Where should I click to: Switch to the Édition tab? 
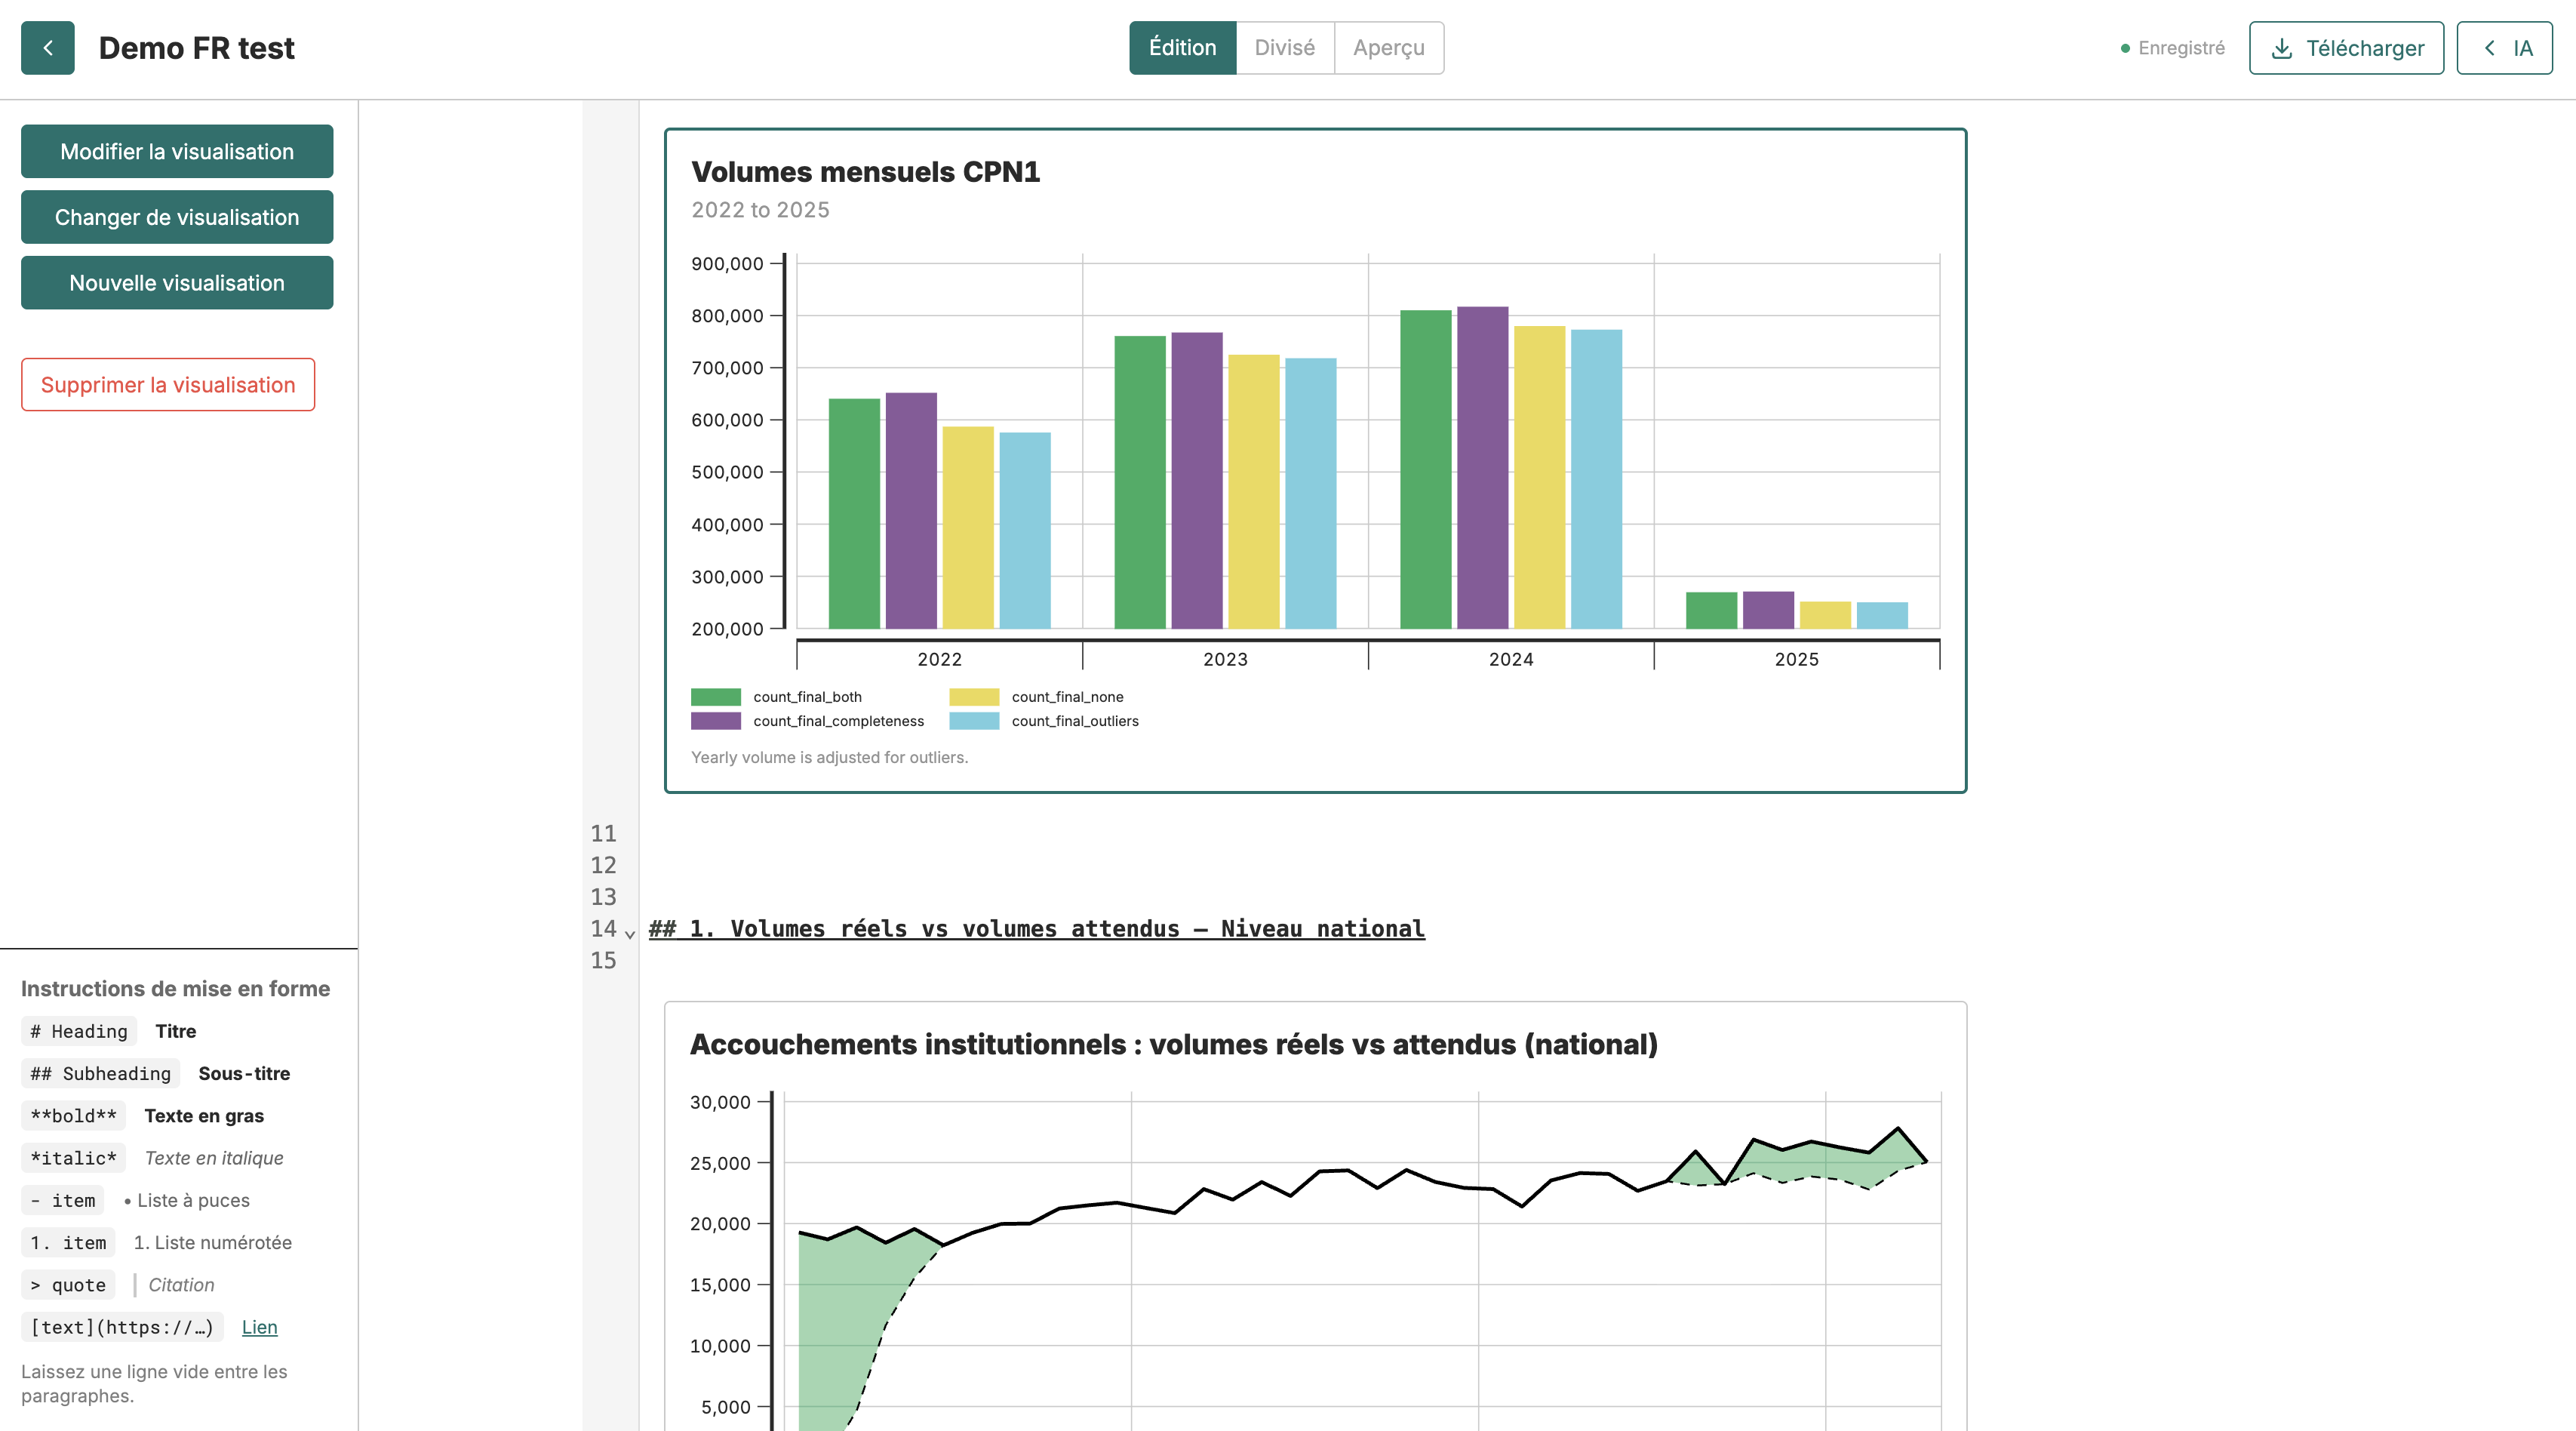(x=1182, y=48)
